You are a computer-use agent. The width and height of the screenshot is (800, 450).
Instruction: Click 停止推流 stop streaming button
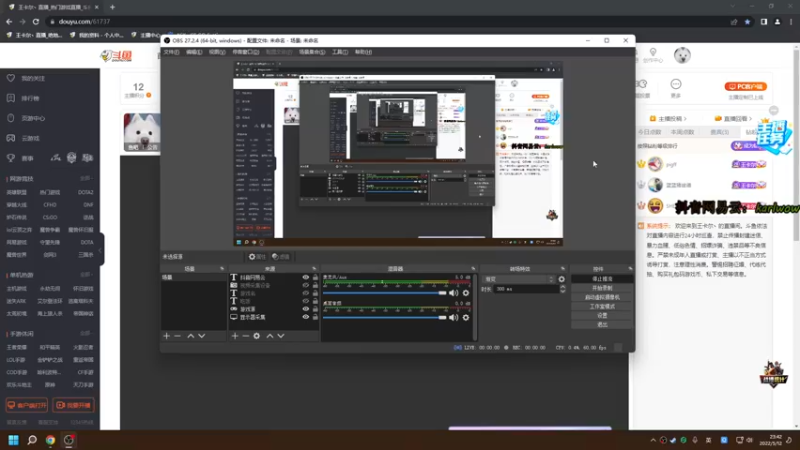coord(602,279)
